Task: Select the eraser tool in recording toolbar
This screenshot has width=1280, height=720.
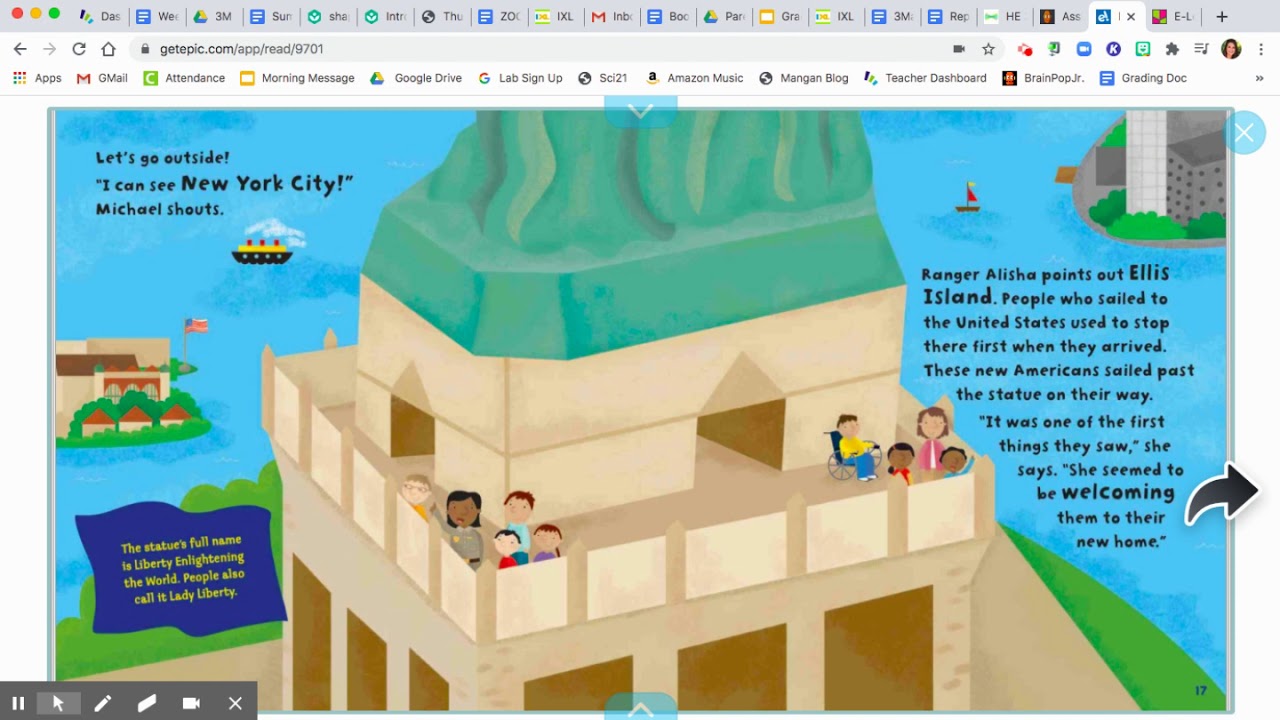Action: pos(147,703)
